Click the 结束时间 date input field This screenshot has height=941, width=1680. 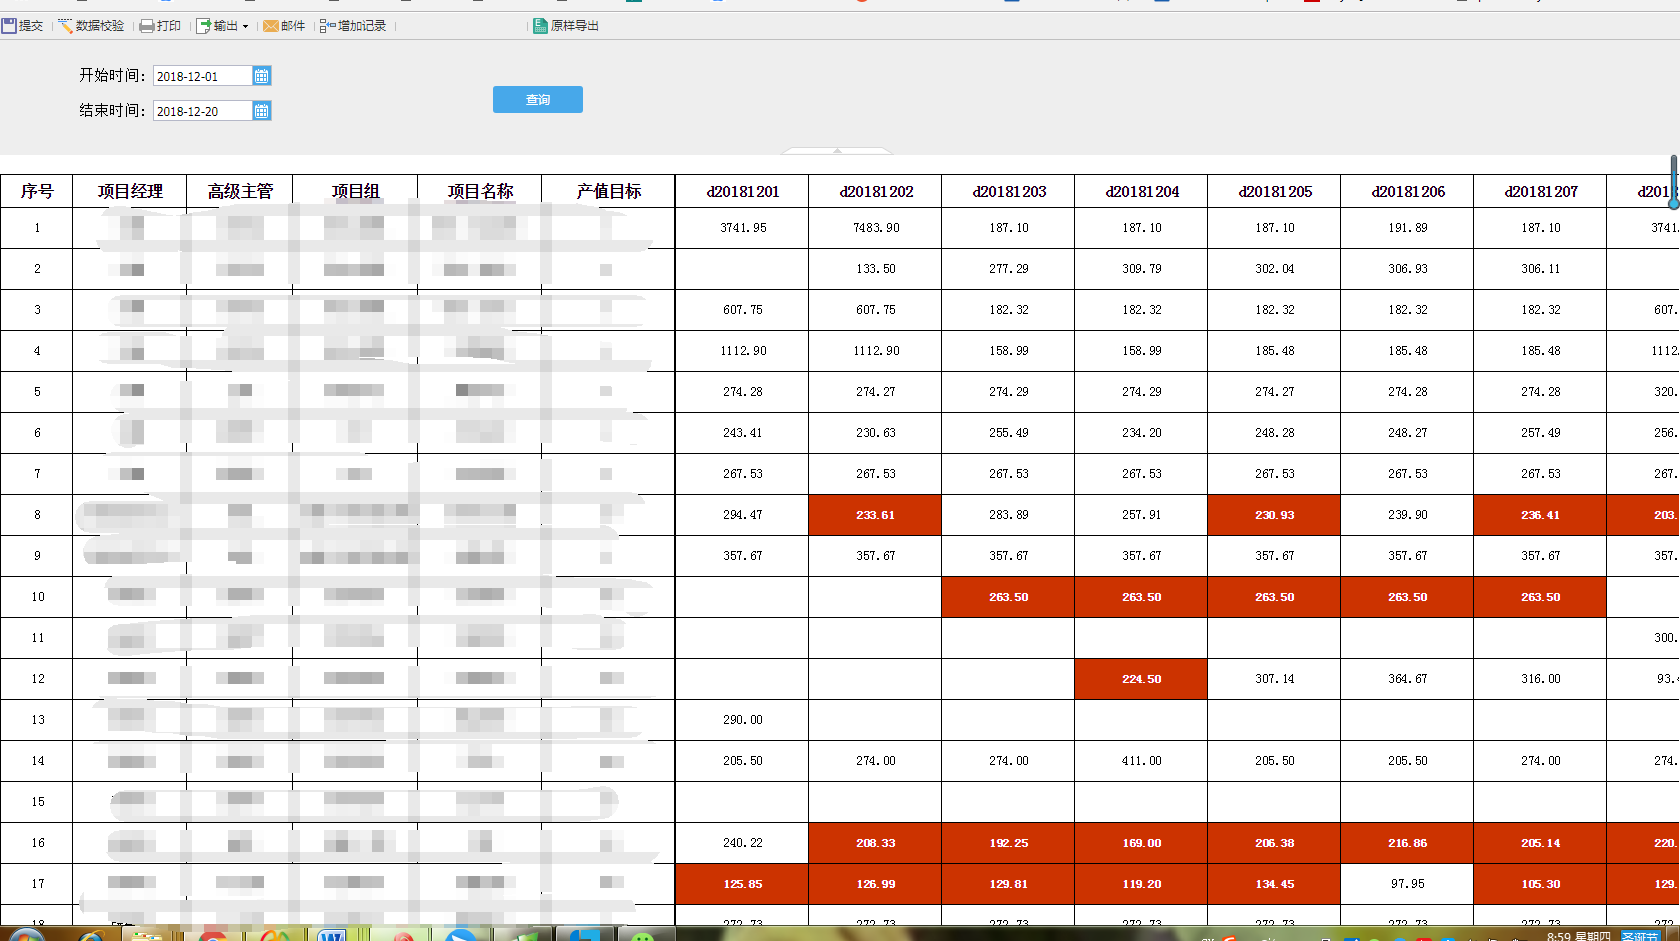coord(202,111)
